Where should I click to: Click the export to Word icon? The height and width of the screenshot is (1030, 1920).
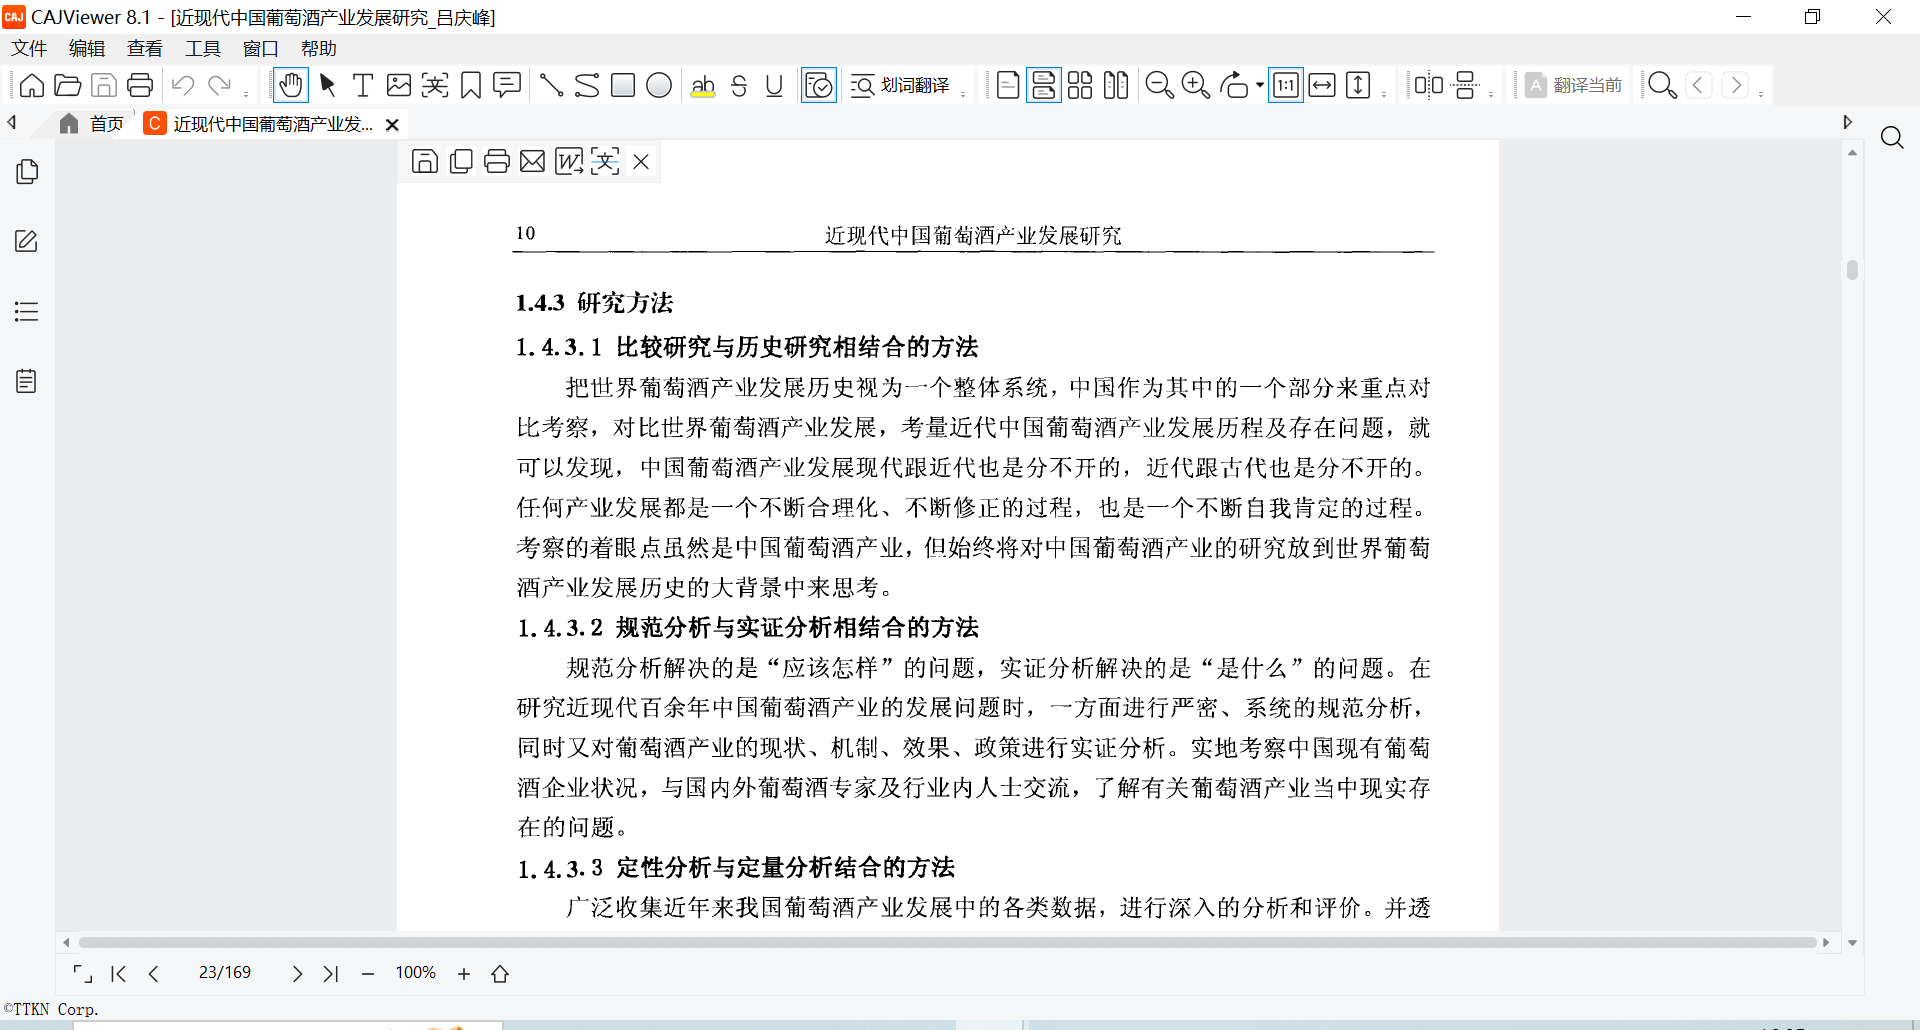[569, 161]
